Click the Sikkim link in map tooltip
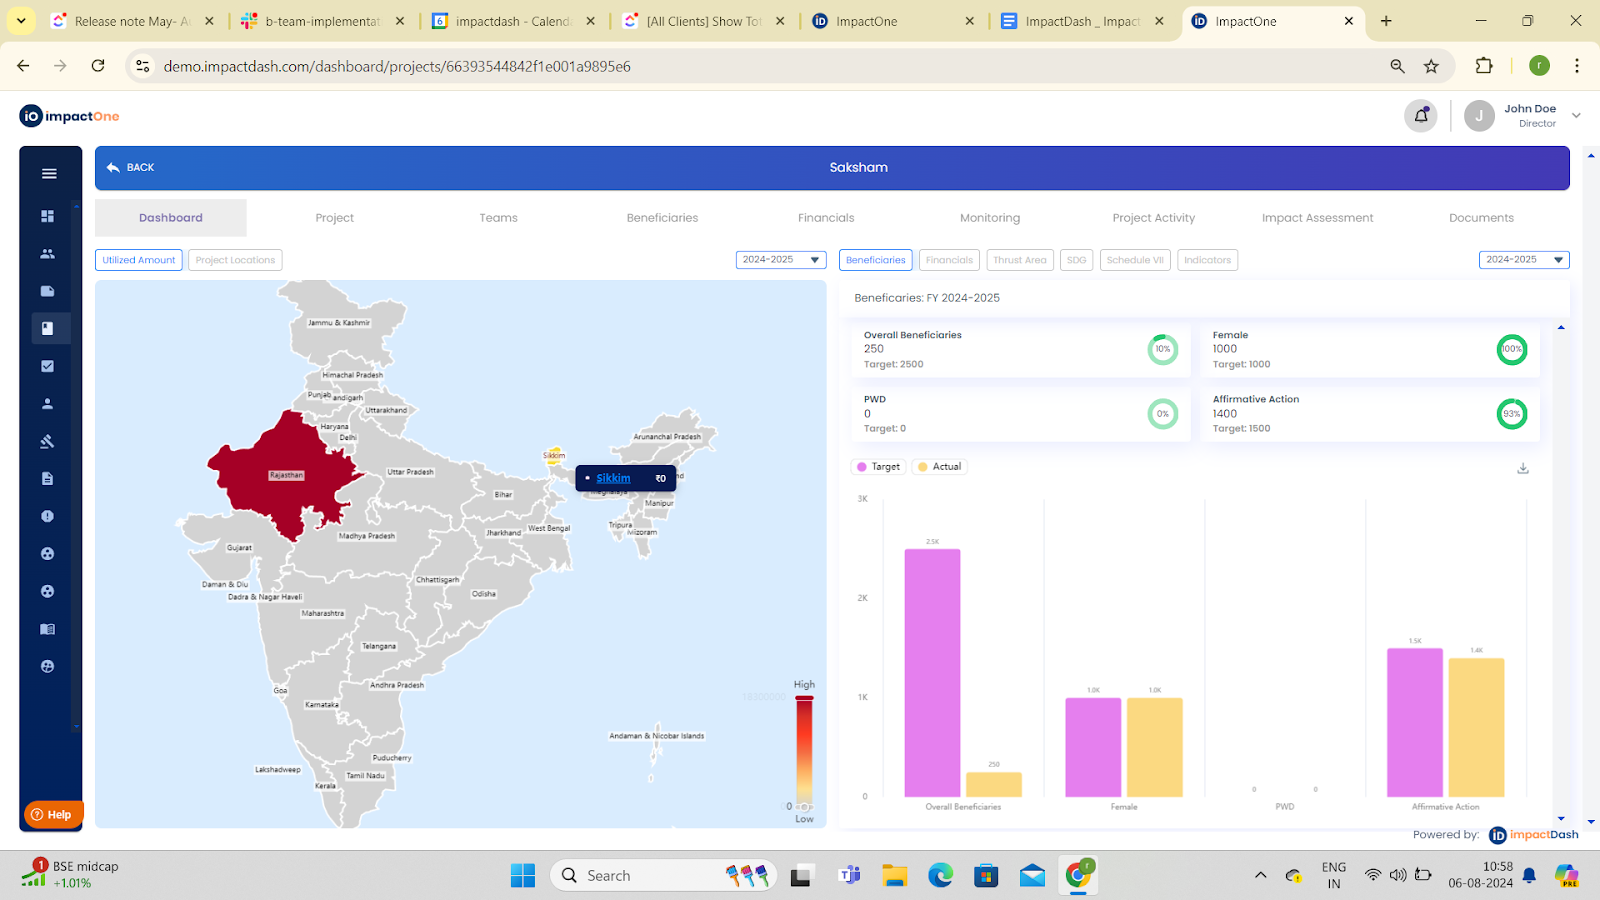 tap(613, 478)
